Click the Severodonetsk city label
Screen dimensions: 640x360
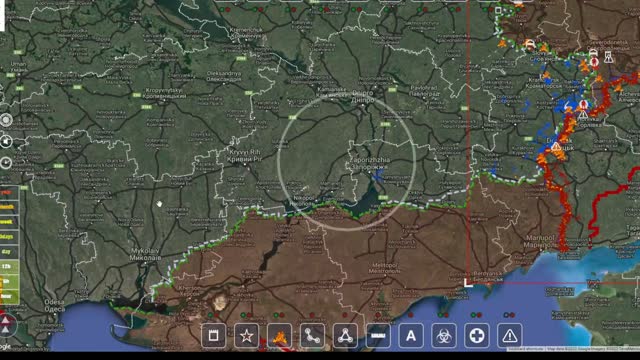tap(609, 44)
